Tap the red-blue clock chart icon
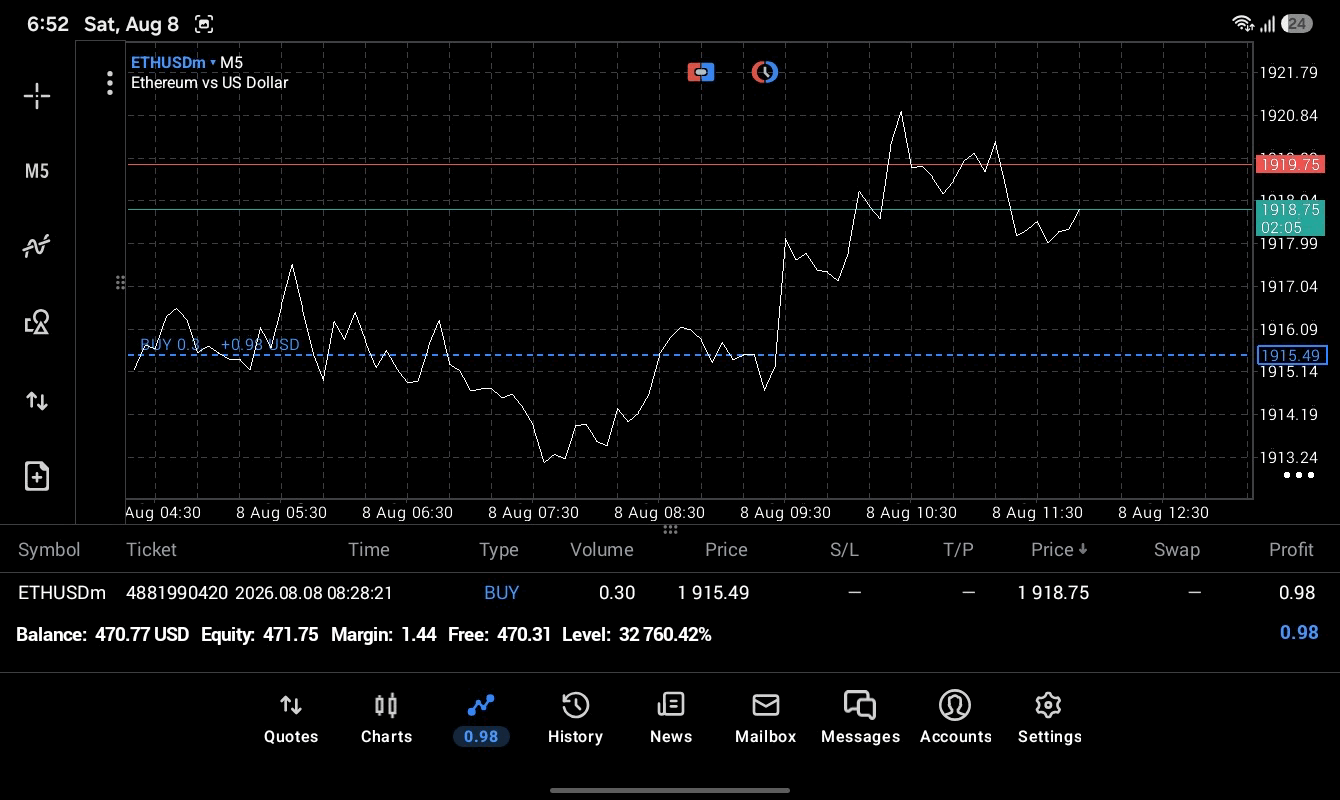 pyautogui.click(x=765, y=72)
